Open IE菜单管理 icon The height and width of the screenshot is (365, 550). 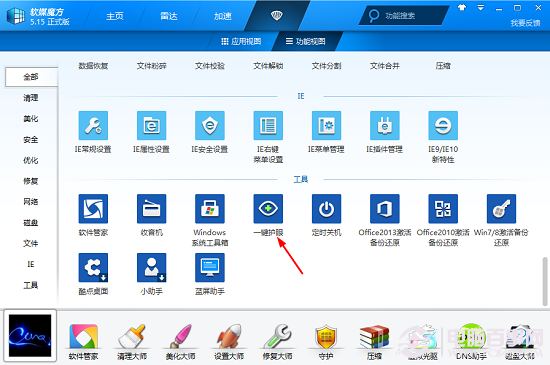(x=326, y=126)
